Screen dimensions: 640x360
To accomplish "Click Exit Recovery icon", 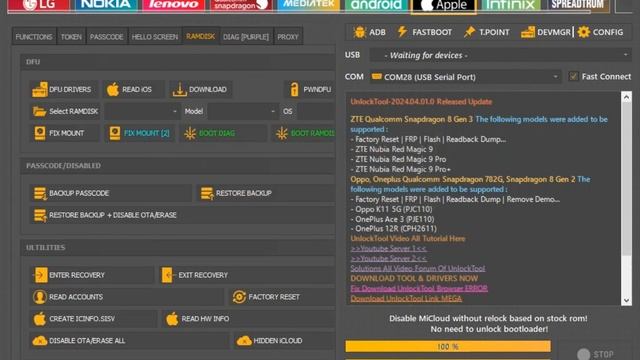I will [x=167, y=275].
